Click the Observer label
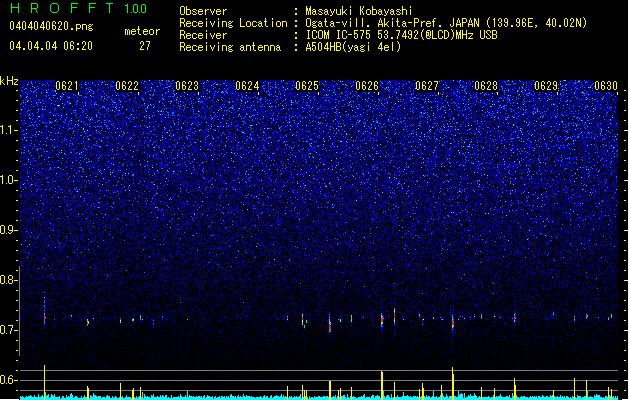629x400 pixels. click(x=203, y=11)
